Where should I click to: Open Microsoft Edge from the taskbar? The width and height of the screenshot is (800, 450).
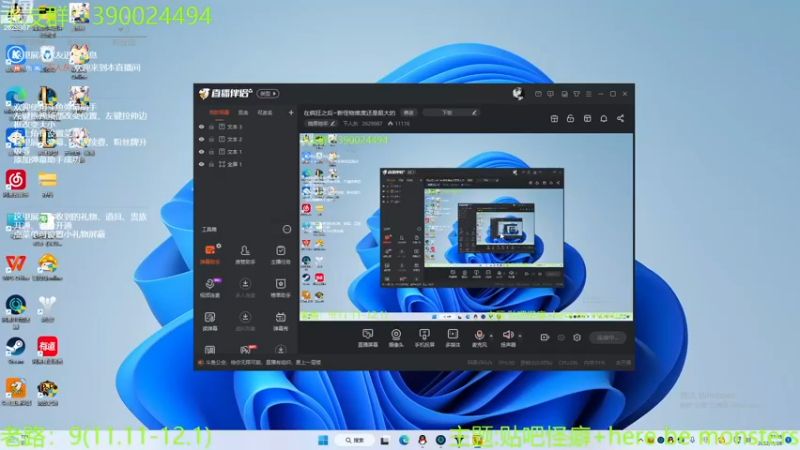click(404, 440)
